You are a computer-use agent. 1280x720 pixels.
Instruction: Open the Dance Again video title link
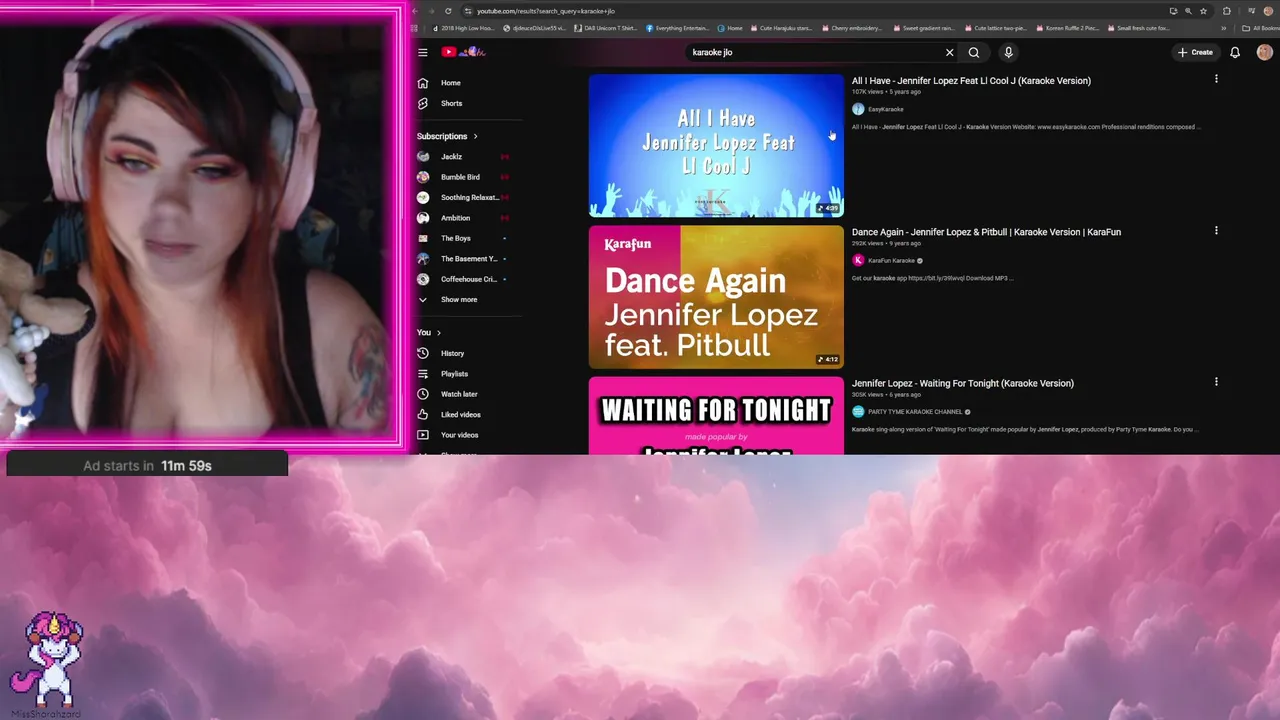(x=986, y=232)
